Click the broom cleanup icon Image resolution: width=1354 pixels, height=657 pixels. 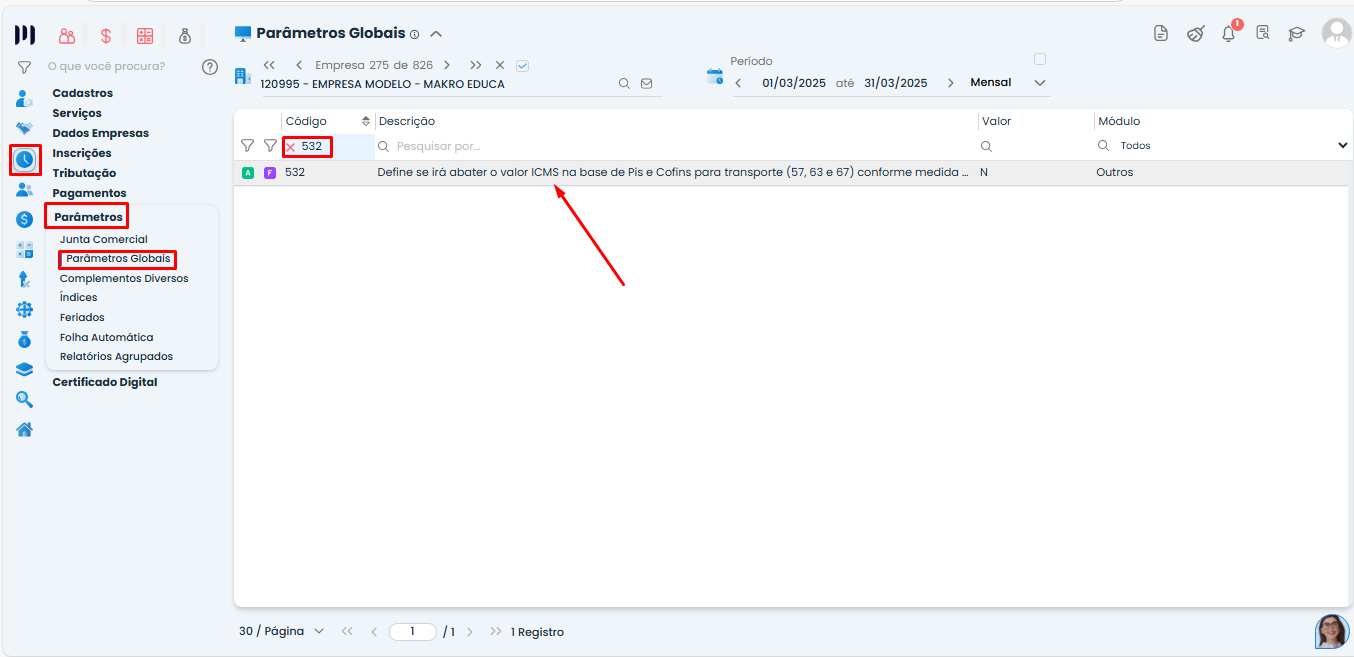pos(1195,33)
